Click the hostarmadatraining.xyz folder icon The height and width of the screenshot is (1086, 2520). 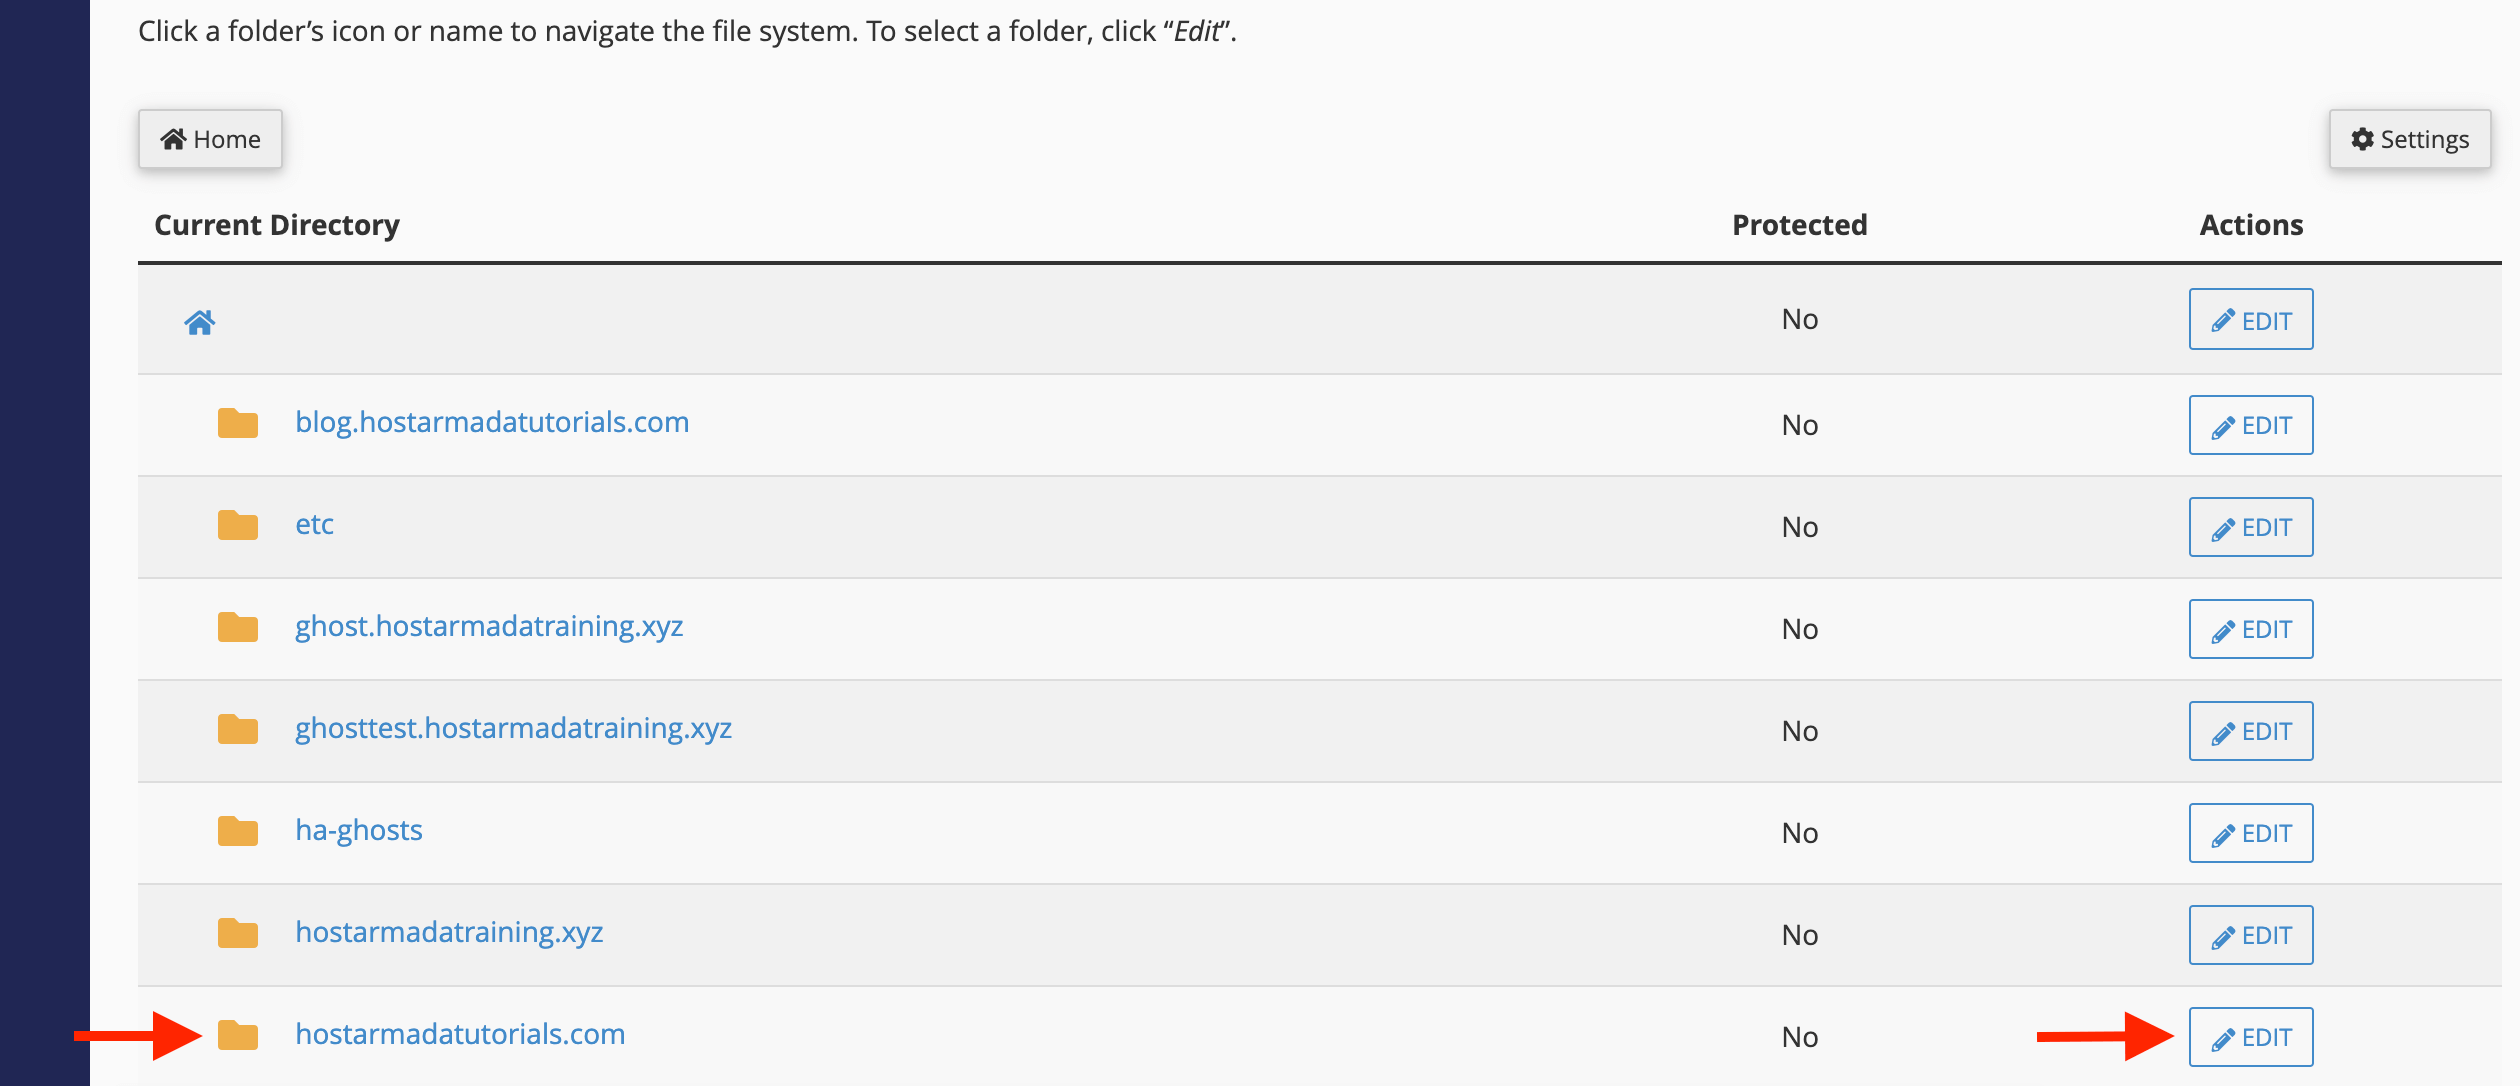click(x=238, y=933)
